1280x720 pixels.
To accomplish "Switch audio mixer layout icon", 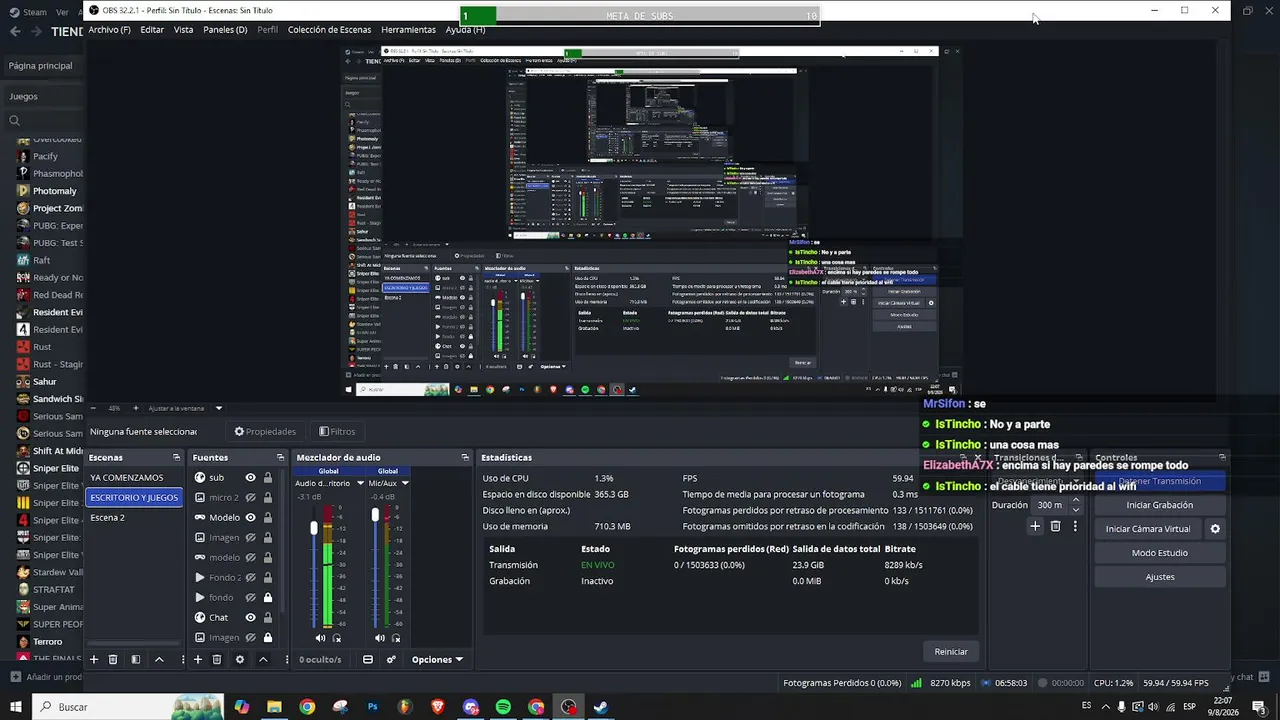I will [x=368, y=659].
